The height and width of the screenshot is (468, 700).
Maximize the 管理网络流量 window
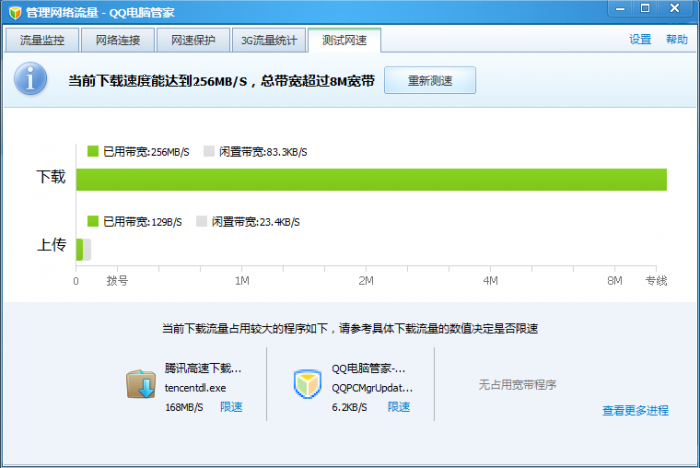(x=645, y=8)
